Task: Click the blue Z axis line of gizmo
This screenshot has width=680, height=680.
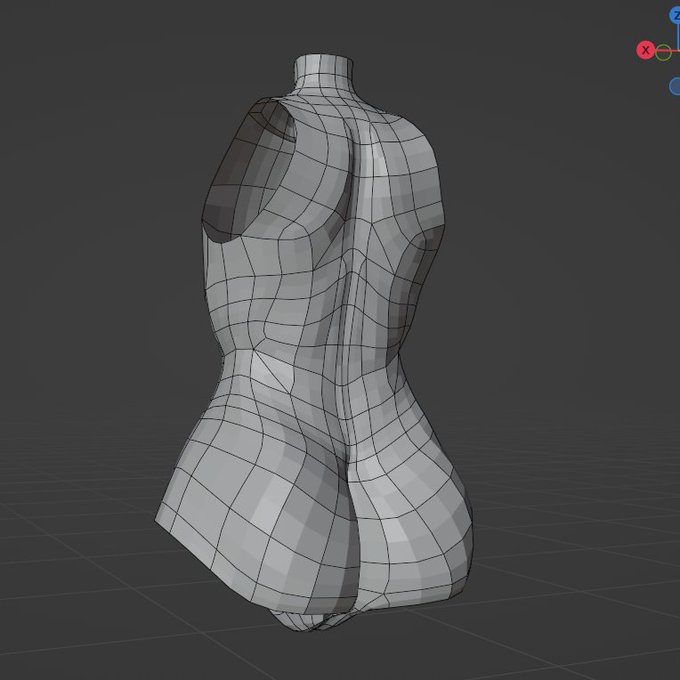Action: pos(677,37)
